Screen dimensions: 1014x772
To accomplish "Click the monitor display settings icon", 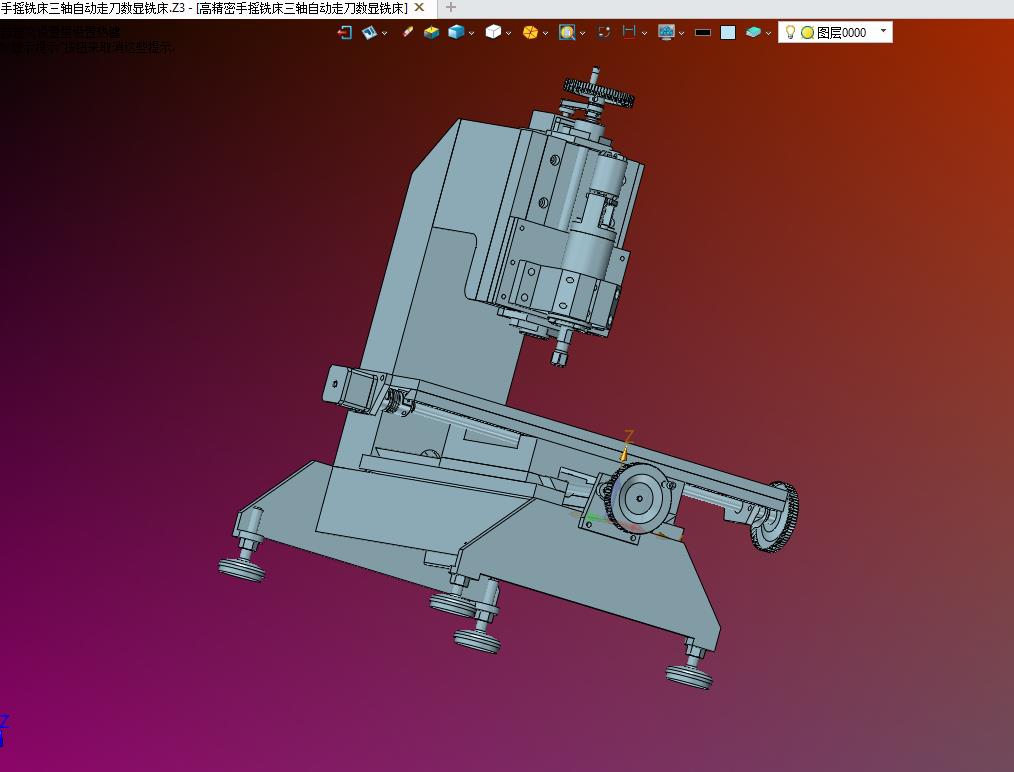I will pos(666,32).
